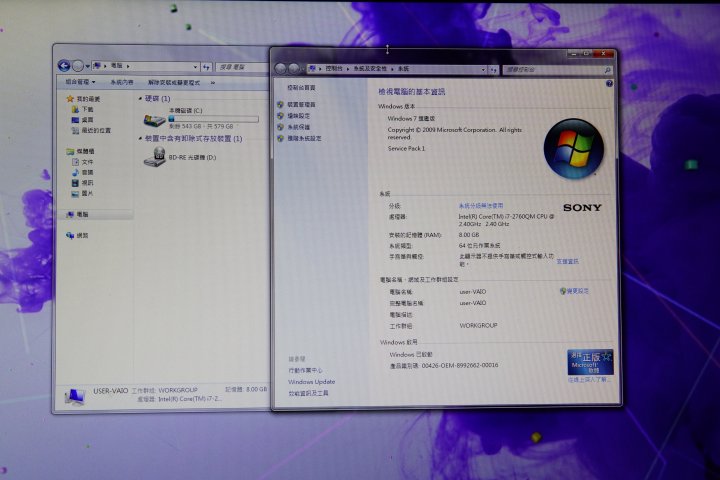Open 圖片 library in navigation pane

coord(83,193)
